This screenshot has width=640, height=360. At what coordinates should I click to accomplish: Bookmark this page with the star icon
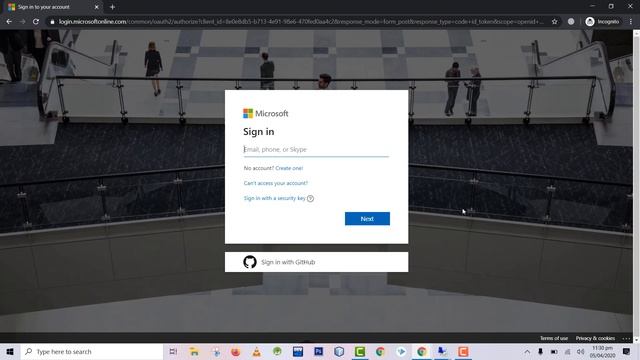tap(554, 22)
